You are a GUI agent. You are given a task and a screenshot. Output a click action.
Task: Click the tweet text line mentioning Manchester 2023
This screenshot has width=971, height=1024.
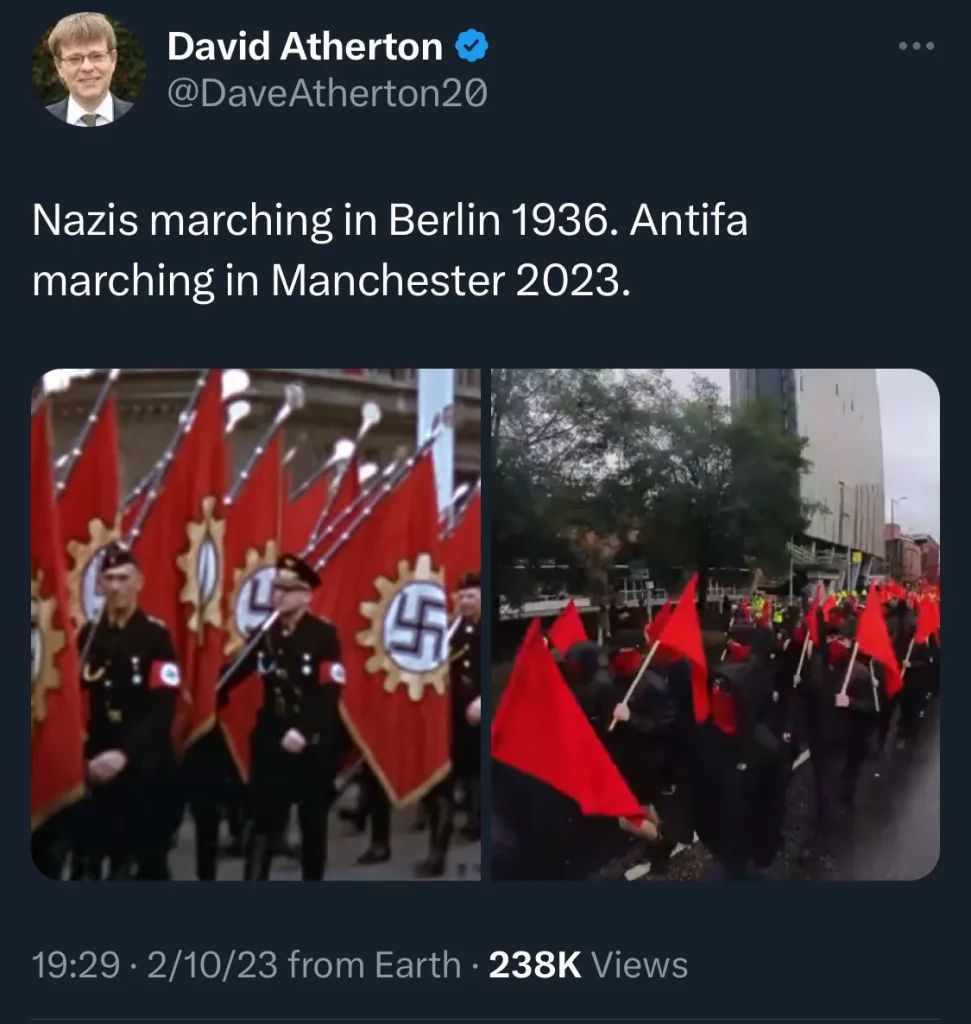click(x=332, y=281)
